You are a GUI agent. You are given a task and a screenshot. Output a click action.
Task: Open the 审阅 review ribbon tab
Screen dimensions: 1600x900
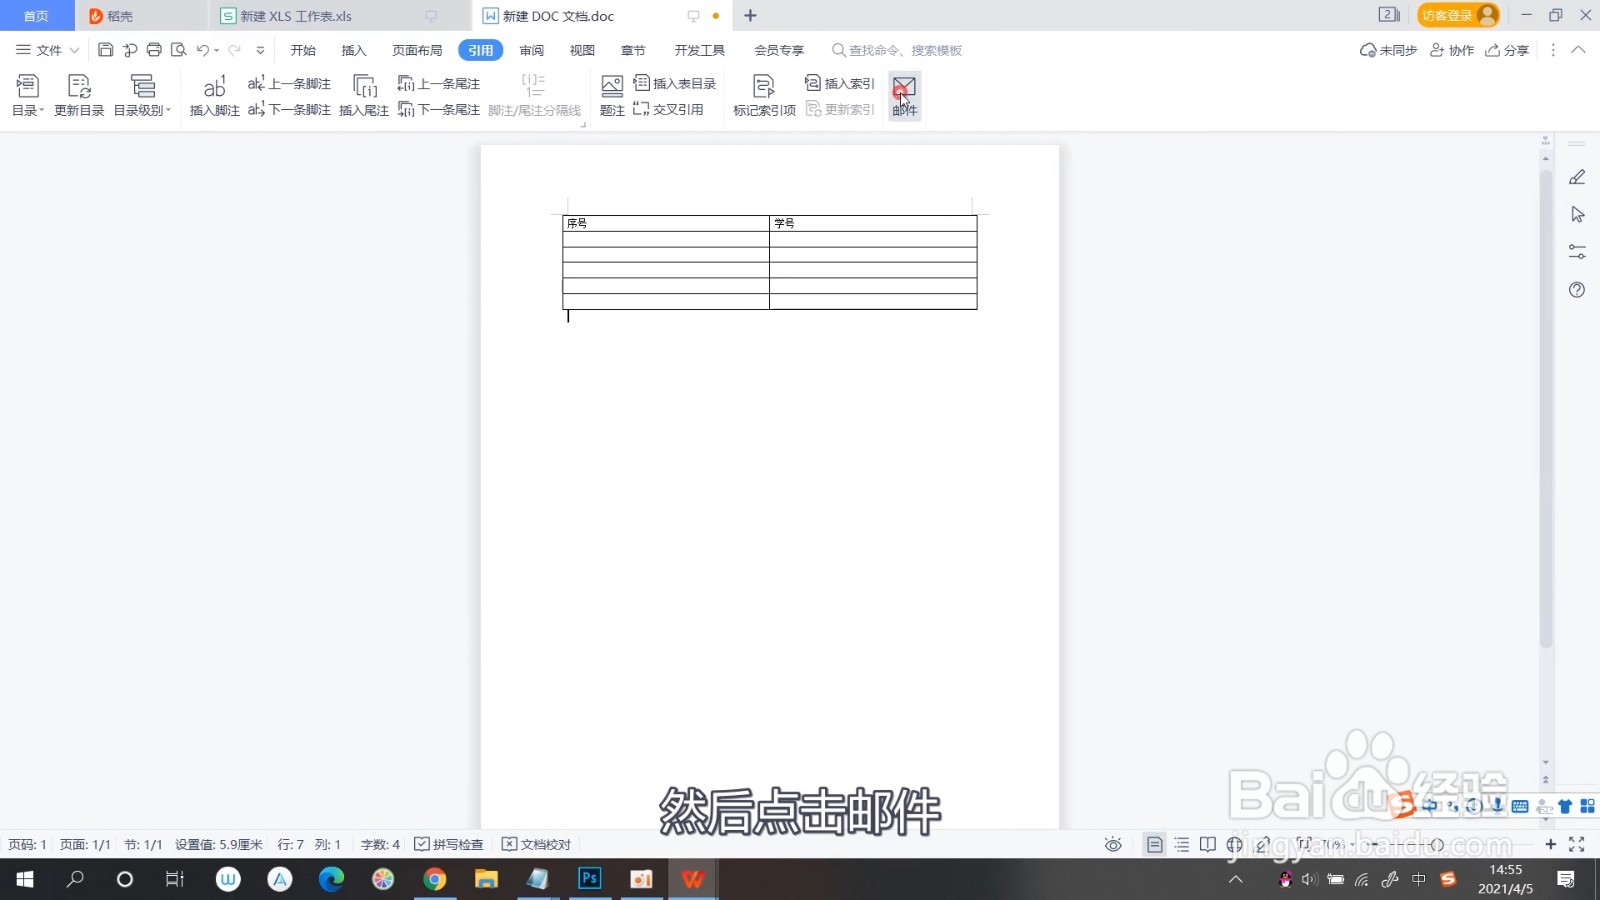coord(532,50)
